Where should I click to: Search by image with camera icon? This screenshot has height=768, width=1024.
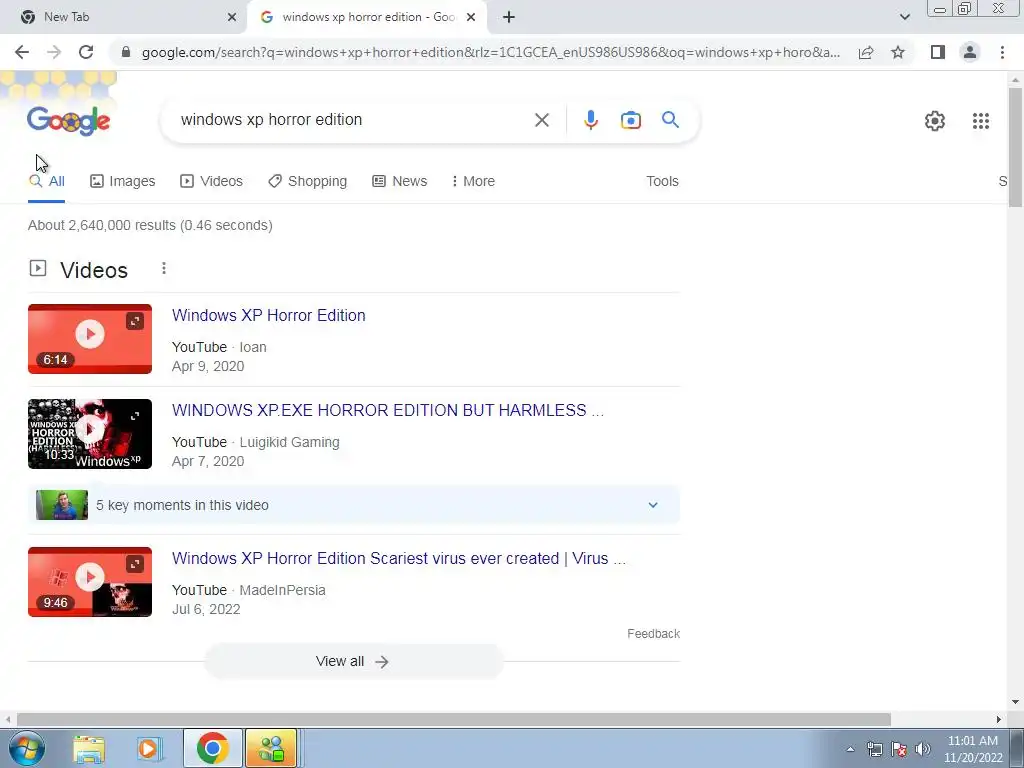pos(631,120)
